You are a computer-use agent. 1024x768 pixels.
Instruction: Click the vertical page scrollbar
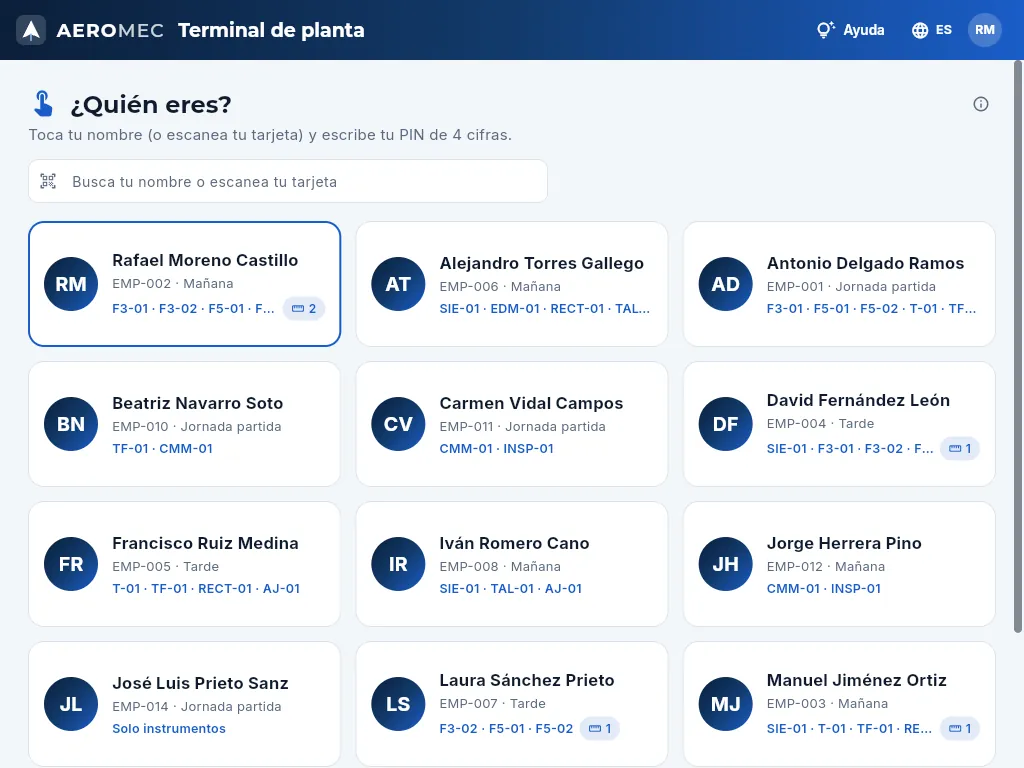pos(1017,346)
